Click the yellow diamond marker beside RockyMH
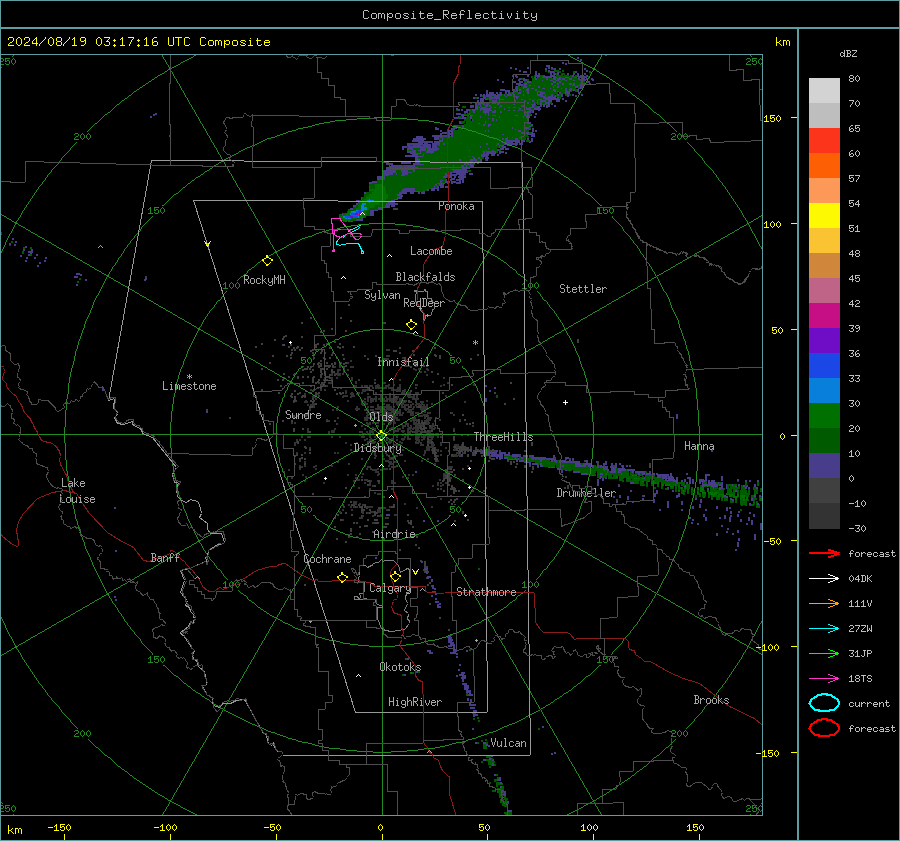 [x=267, y=261]
